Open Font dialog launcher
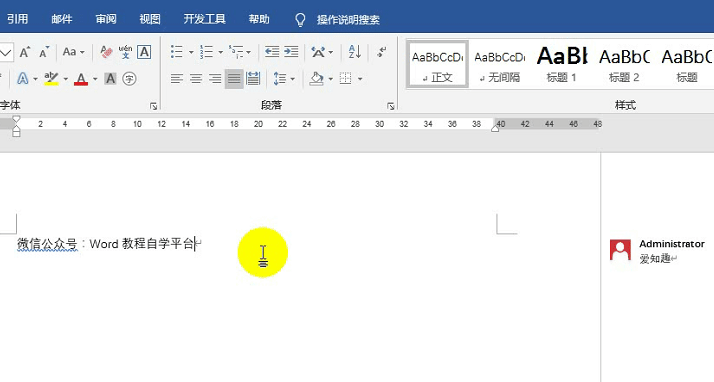The image size is (714, 382). point(153,106)
